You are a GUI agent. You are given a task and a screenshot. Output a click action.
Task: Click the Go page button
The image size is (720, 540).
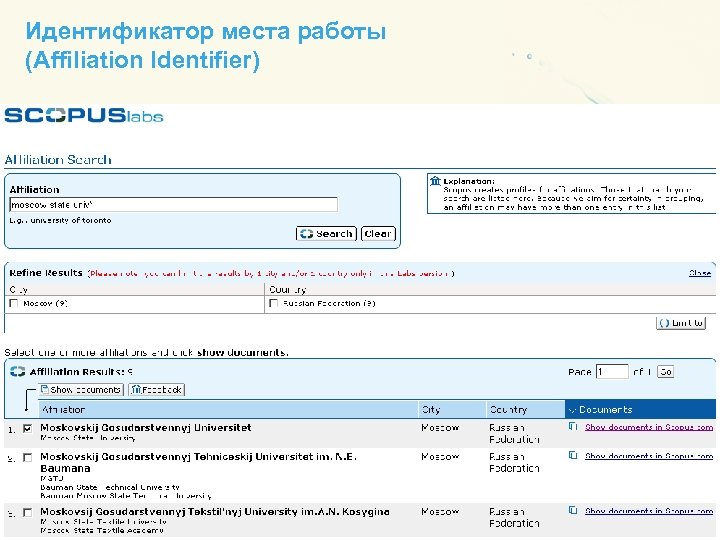pos(665,371)
